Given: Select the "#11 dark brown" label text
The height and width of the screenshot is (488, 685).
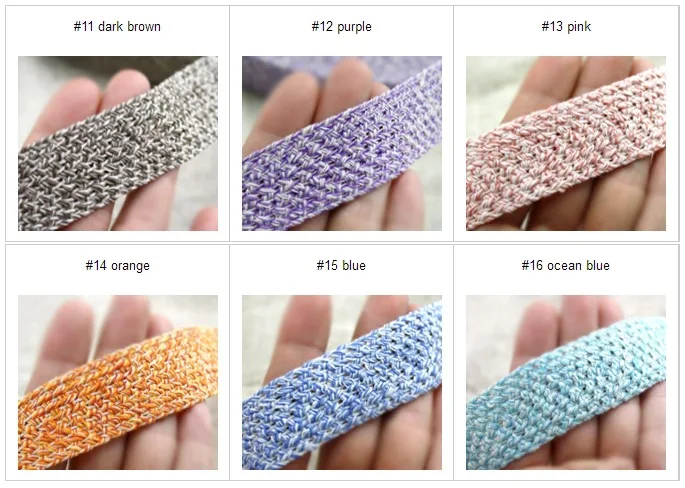Looking at the screenshot, I should coord(117,27).
